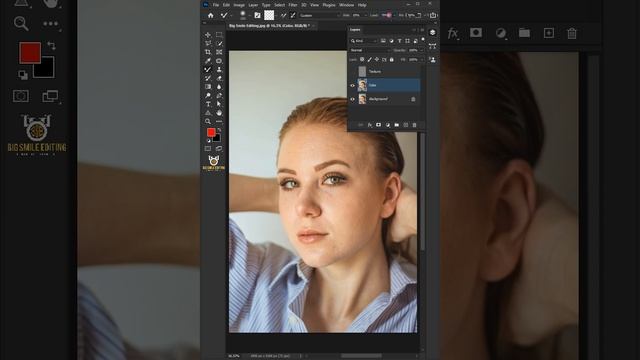Select the Mixer Brush tool in toolbar
Image resolution: width=640 pixels, height=360 pixels.
tap(208, 69)
